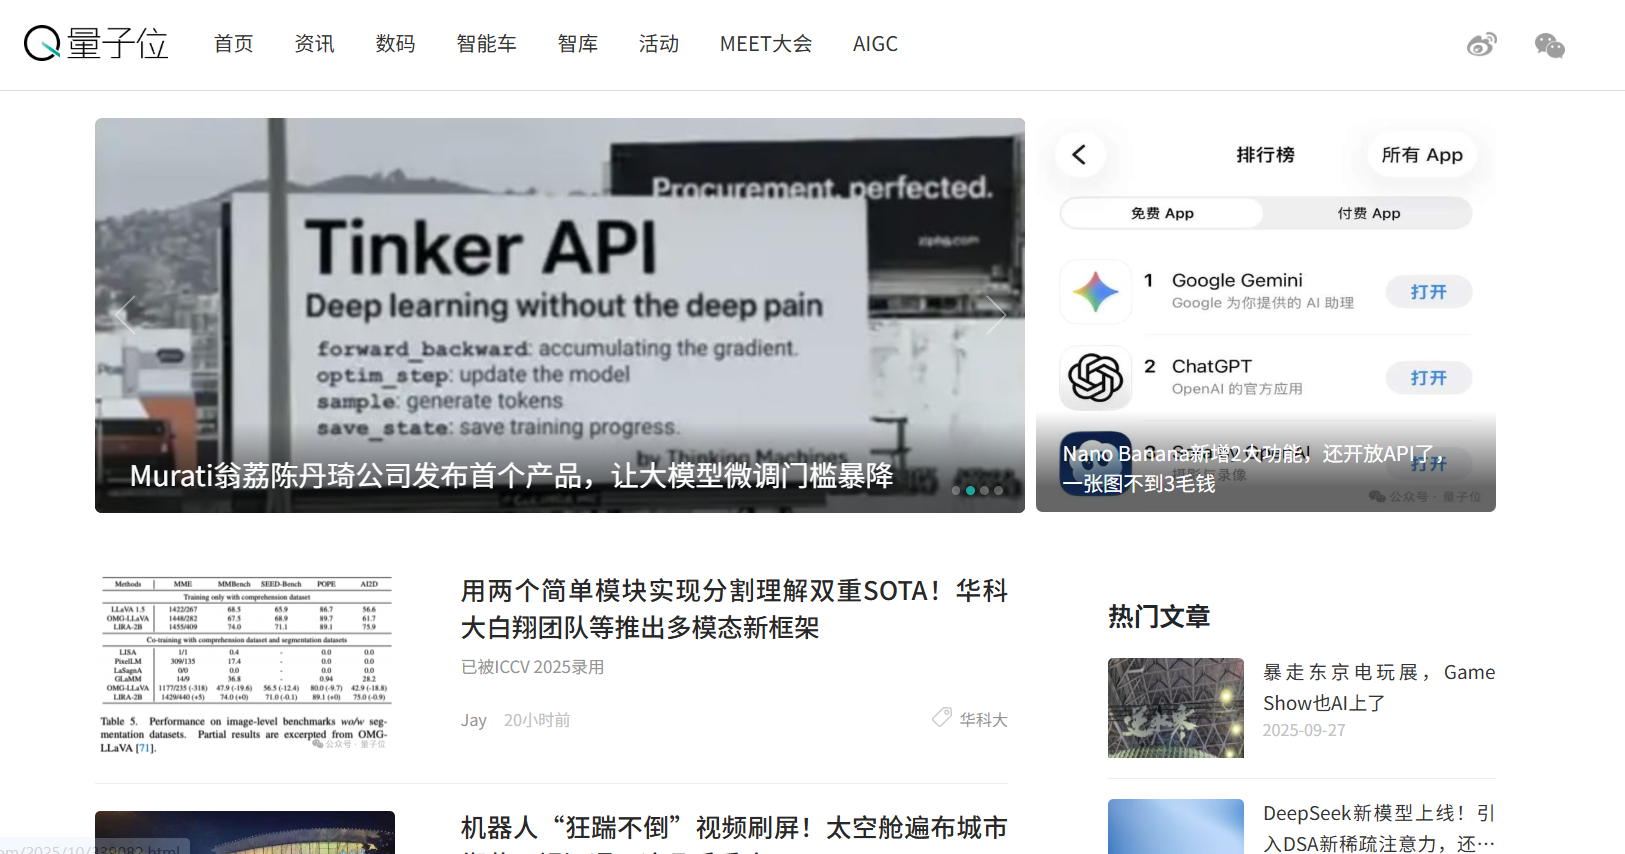This screenshot has width=1625, height=854.
Task: Open the 所有 App filter
Action: pyautogui.click(x=1421, y=155)
